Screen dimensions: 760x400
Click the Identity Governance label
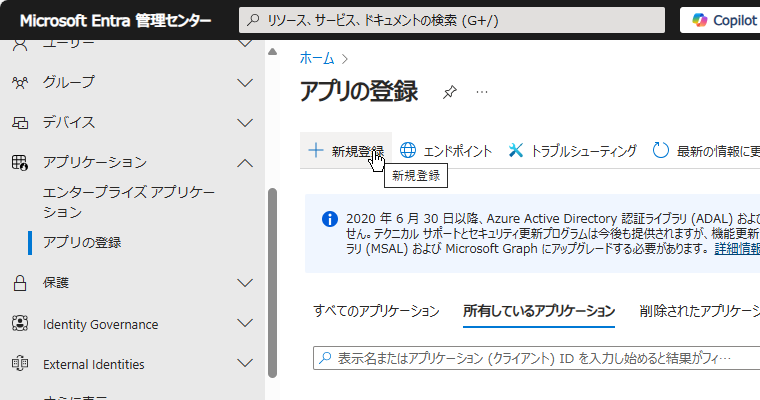coord(100,324)
